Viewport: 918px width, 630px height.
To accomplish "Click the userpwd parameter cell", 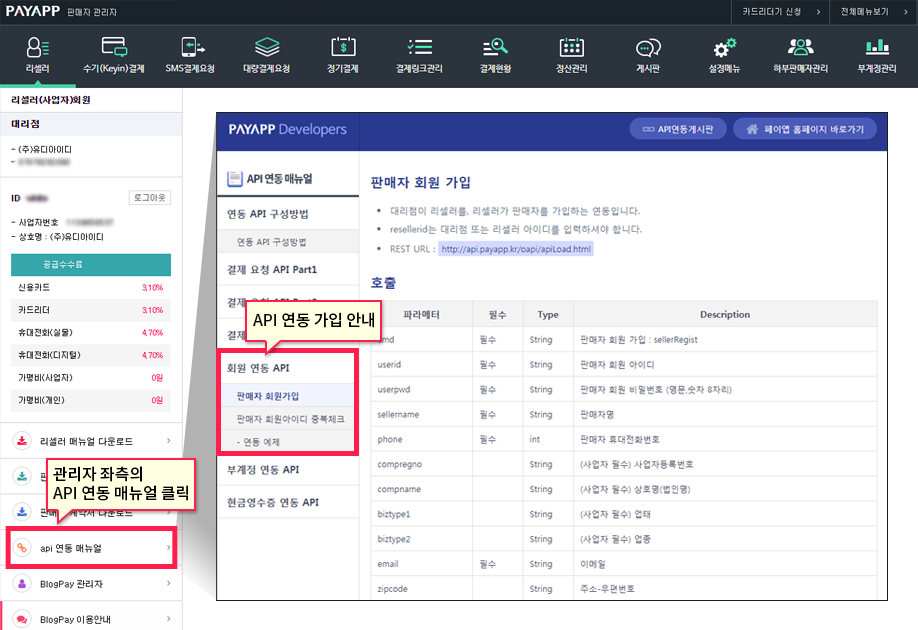I will 422,389.
